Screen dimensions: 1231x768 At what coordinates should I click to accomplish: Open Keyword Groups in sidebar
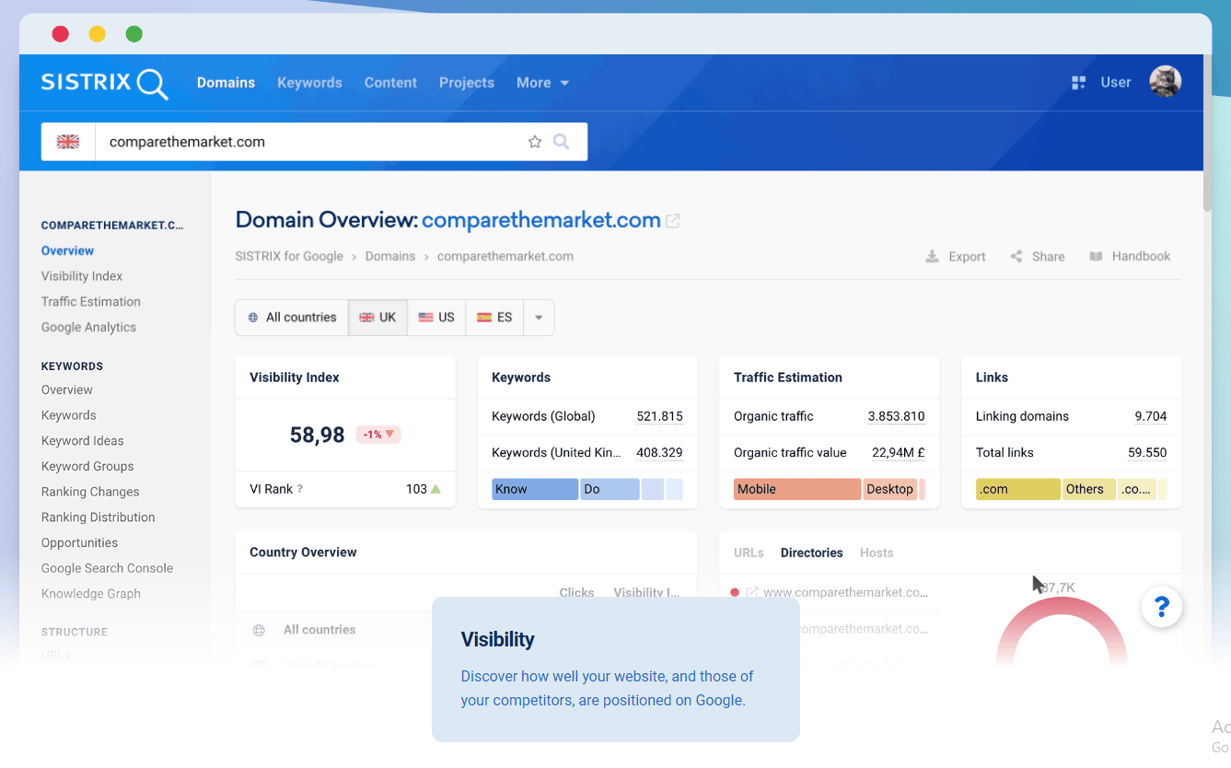point(87,467)
